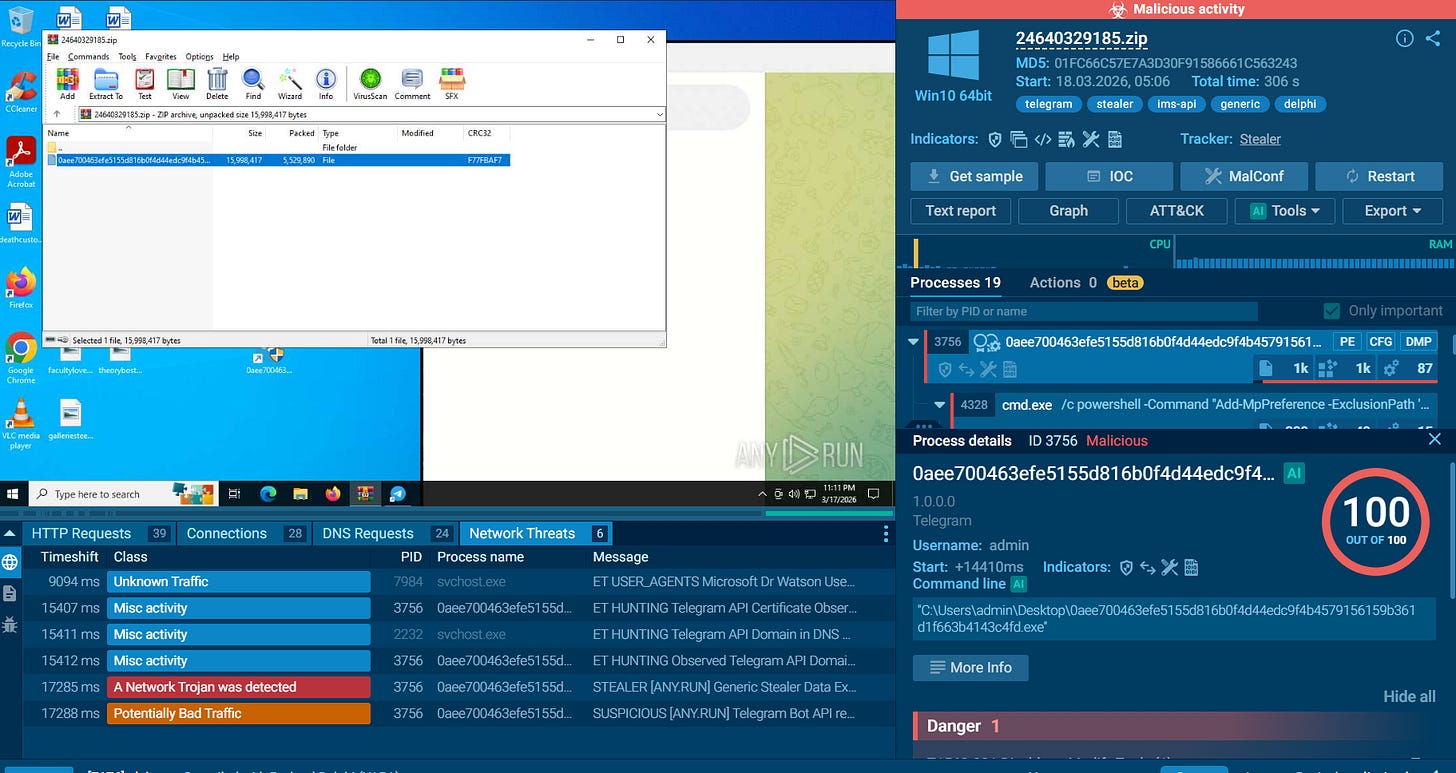Open MalConf button
Screen dimensions: 1456x773
click(1244, 176)
